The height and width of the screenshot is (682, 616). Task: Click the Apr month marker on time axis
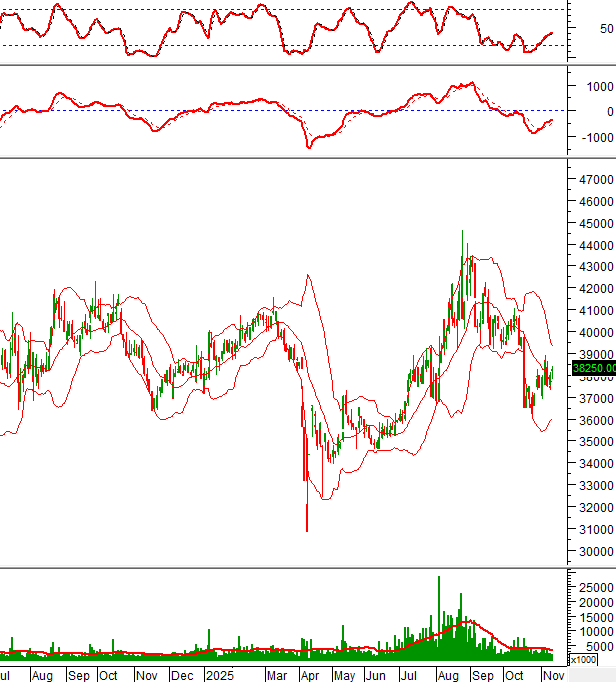(310, 675)
